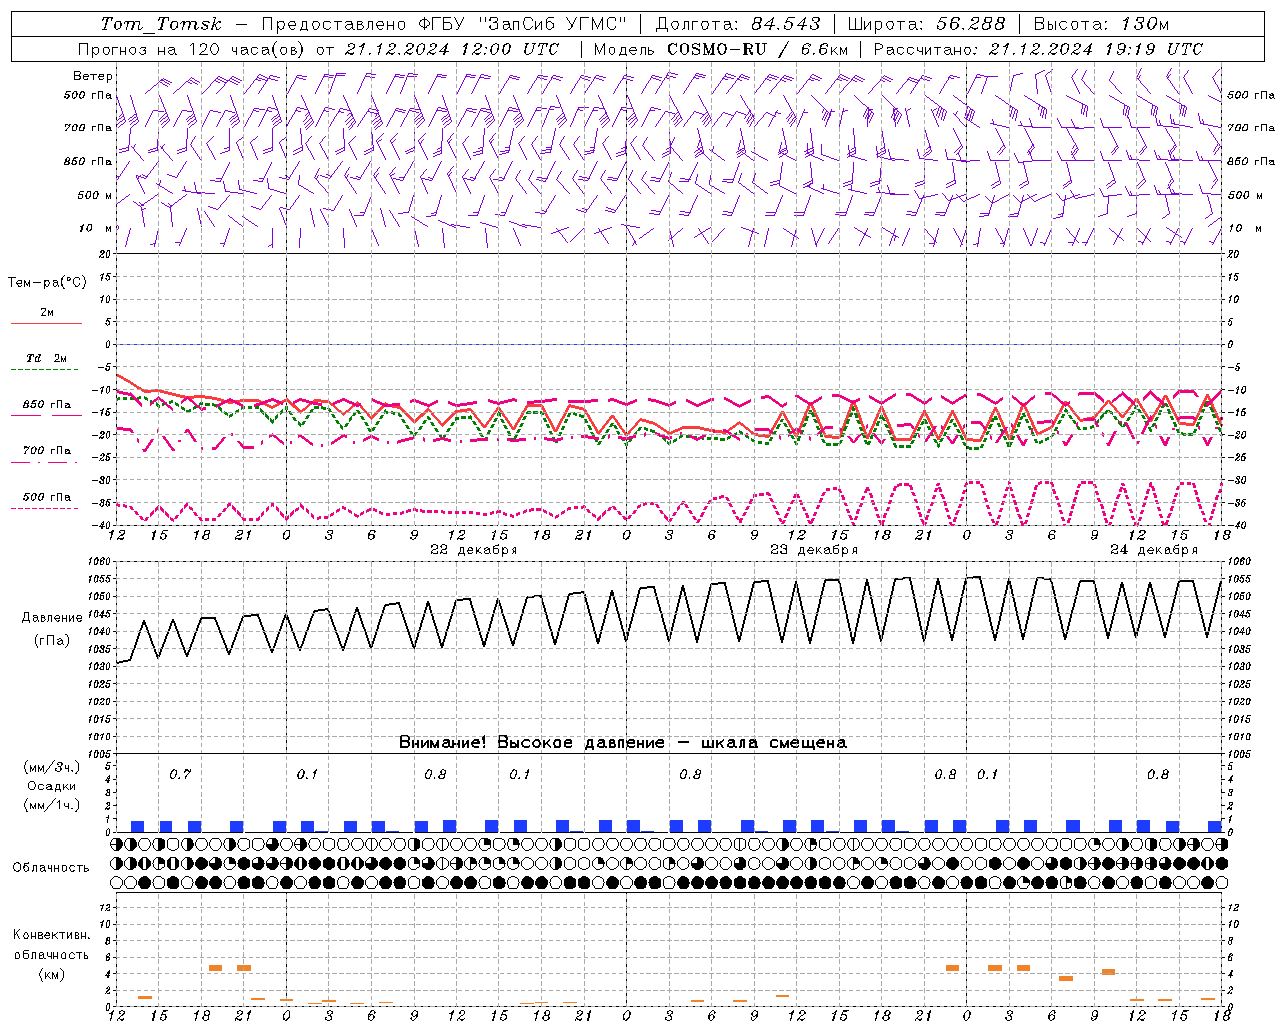The image size is (1280, 1024).
Task: Select 'Рассчитано: 21.12.2024 19:19 UTC' timestamp
Action: pyautogui.click(x=1039, y=49)
